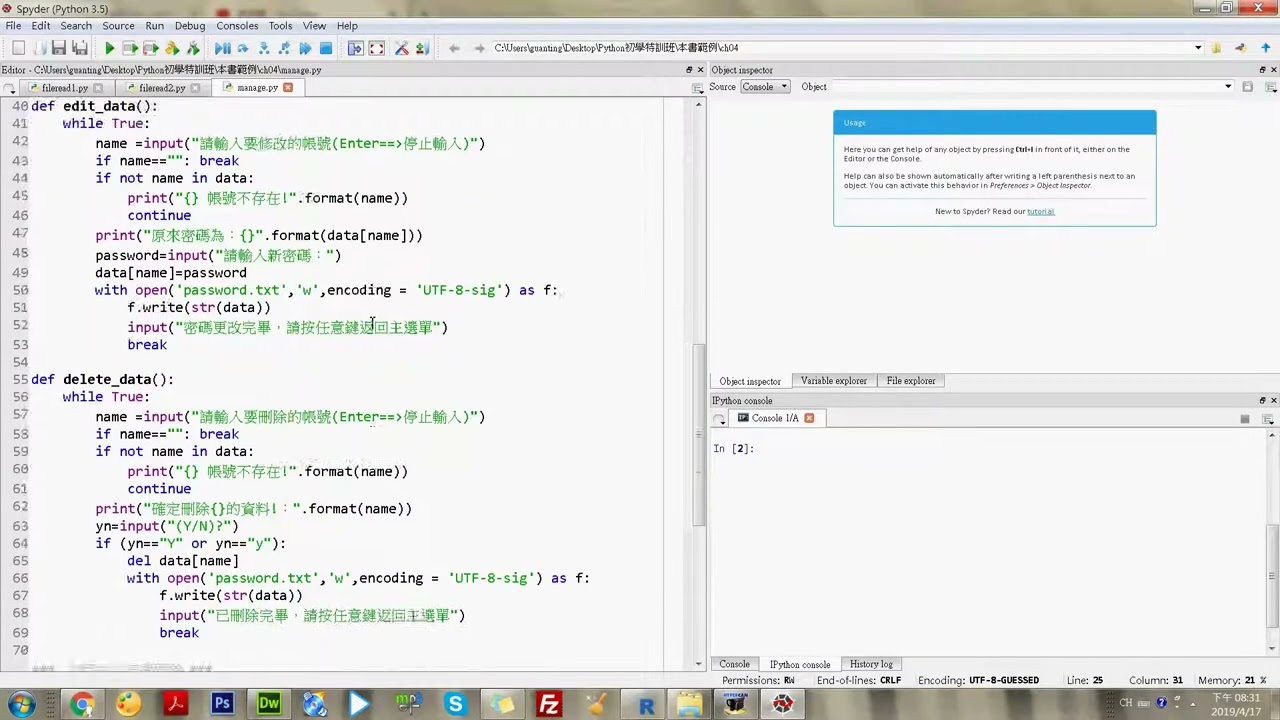
Task: Click in the Object input field
Action: coord(1026,87)
